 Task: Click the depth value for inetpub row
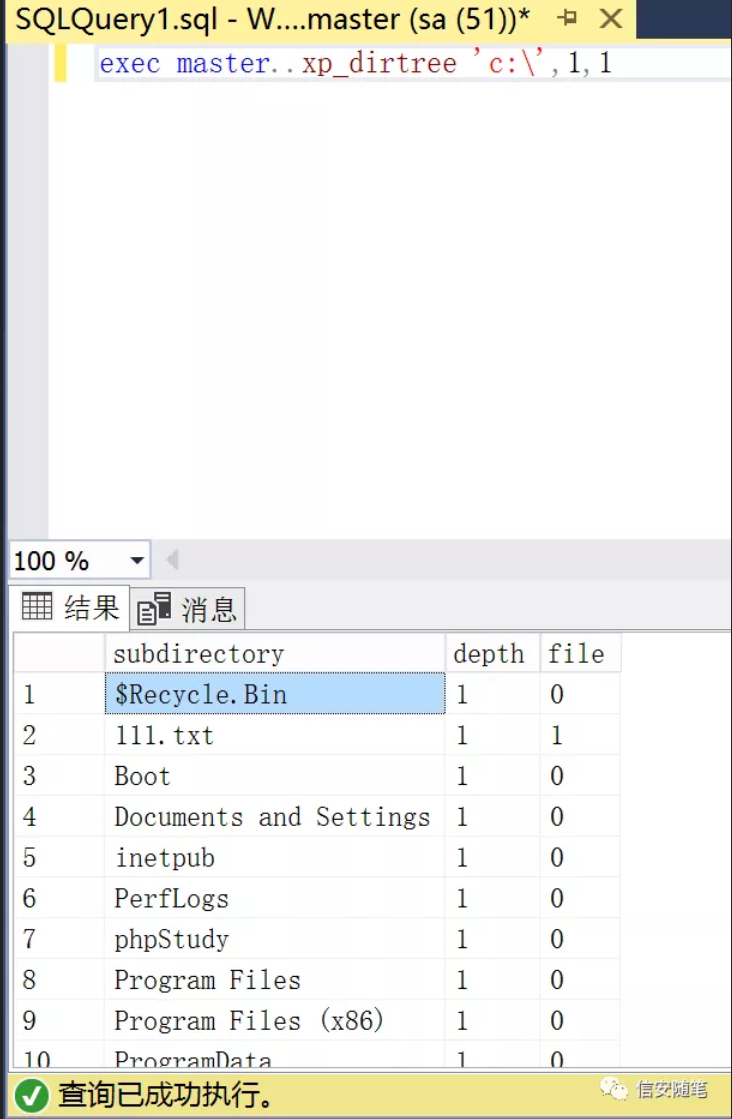click(x=492, y=857)
